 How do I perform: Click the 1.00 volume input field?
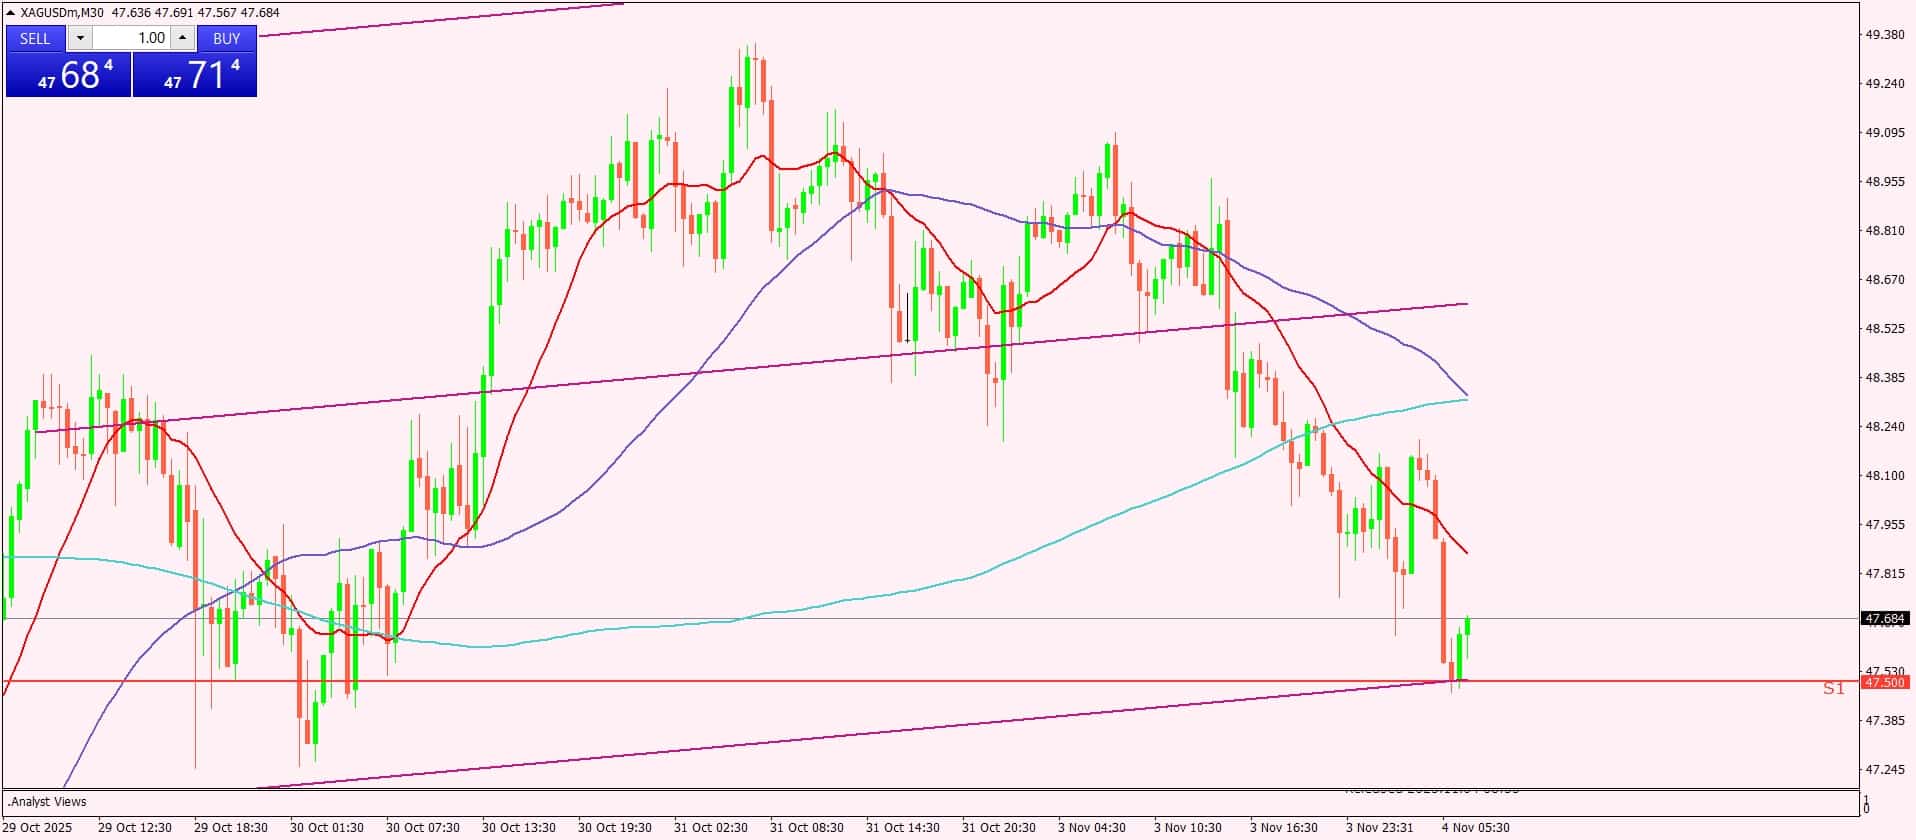(x=132, y=38)
